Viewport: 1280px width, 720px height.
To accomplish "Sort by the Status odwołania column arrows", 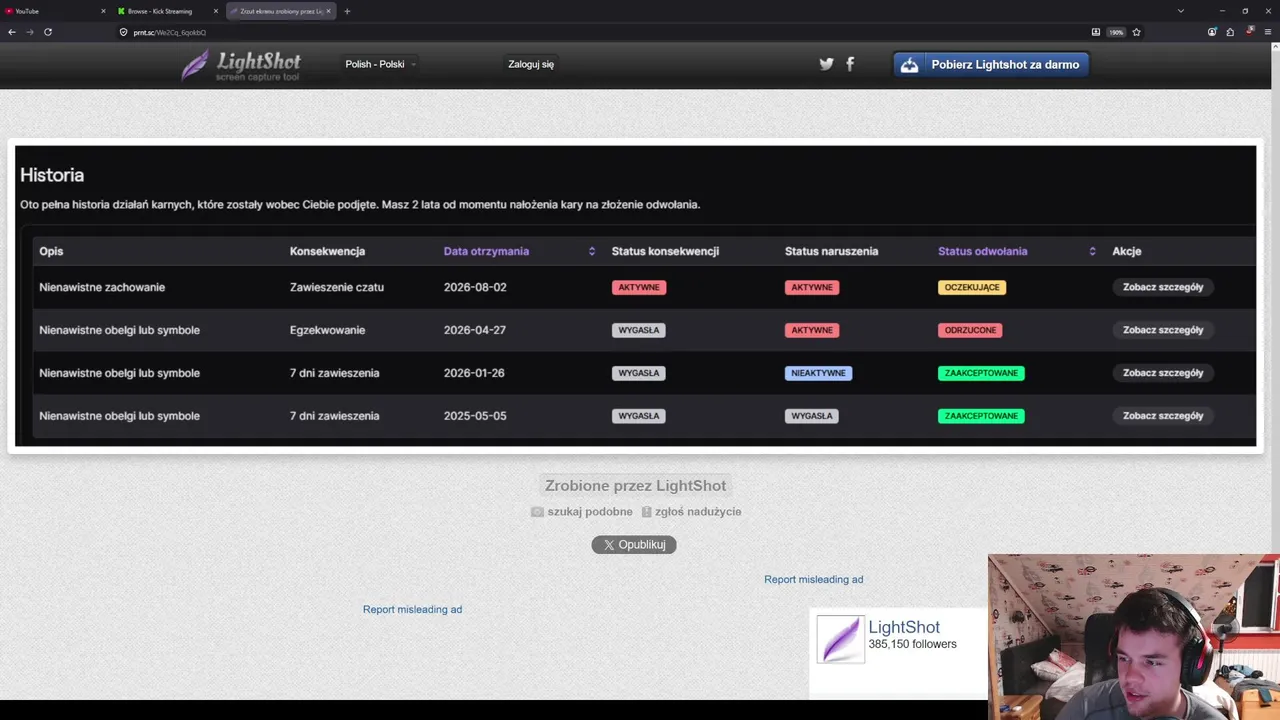I will [x=1092, y=251].
